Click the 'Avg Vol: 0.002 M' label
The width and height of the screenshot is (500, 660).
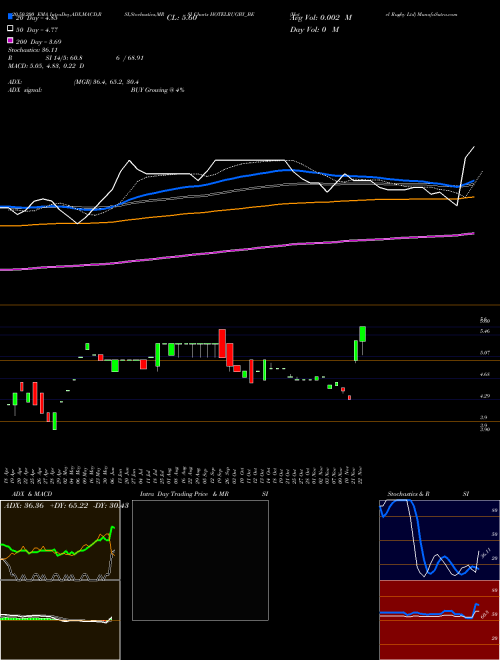[x=321, y=18]
